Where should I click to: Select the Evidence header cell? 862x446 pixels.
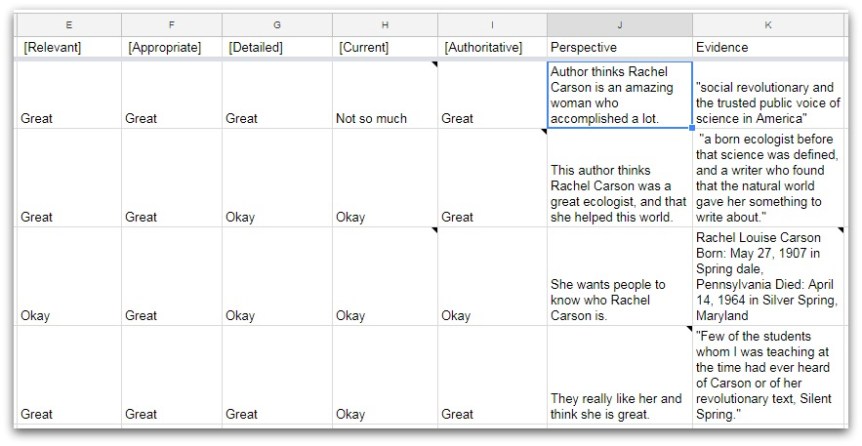click(x=768, y=47)
